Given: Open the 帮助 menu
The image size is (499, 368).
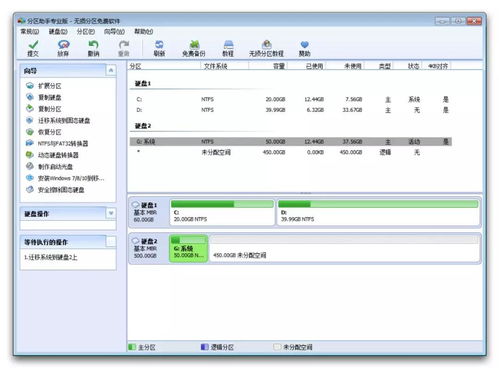Looking at the screenshot, I should pyautogui.click(x=143, y=31).
